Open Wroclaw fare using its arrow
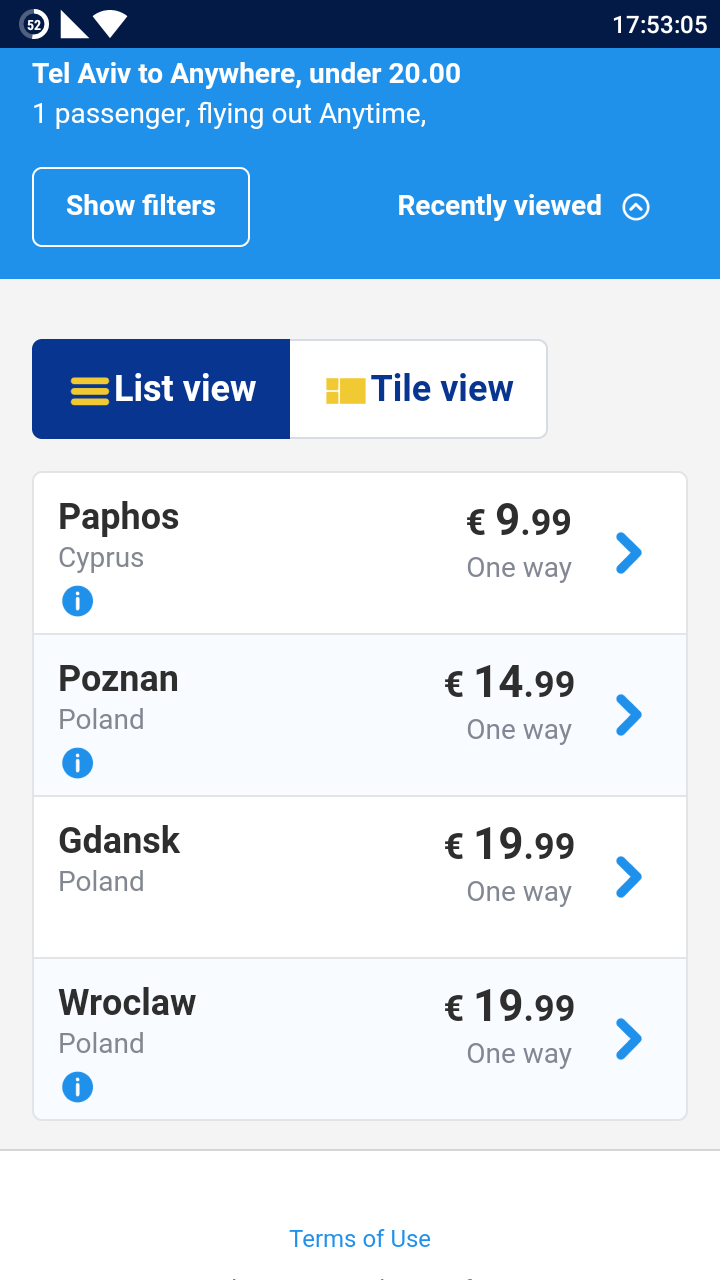 (628, 1039)
